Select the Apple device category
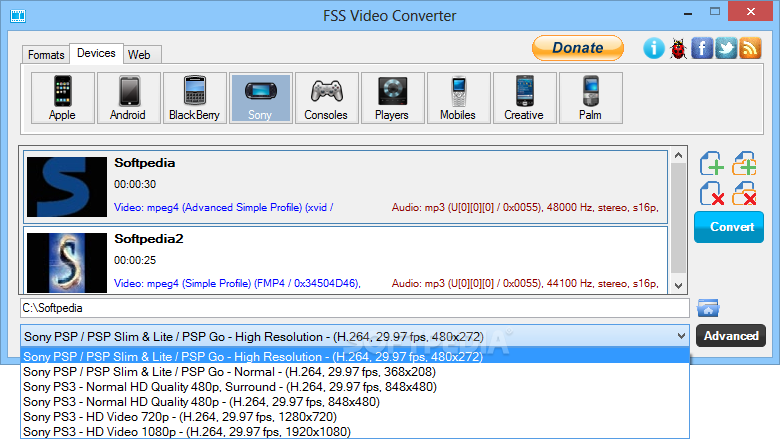 63,98
